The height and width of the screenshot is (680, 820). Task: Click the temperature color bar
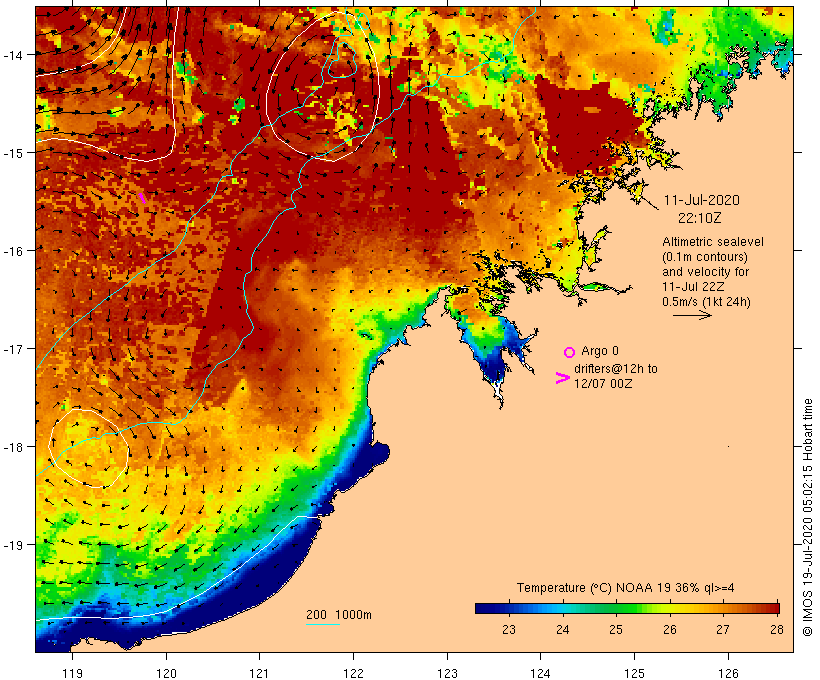[x=627, y=608]
